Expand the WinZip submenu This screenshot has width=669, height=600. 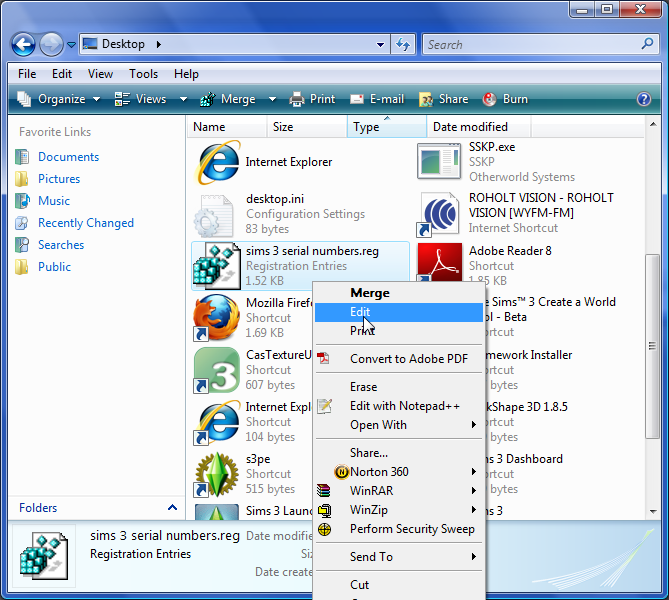(399, 510)
